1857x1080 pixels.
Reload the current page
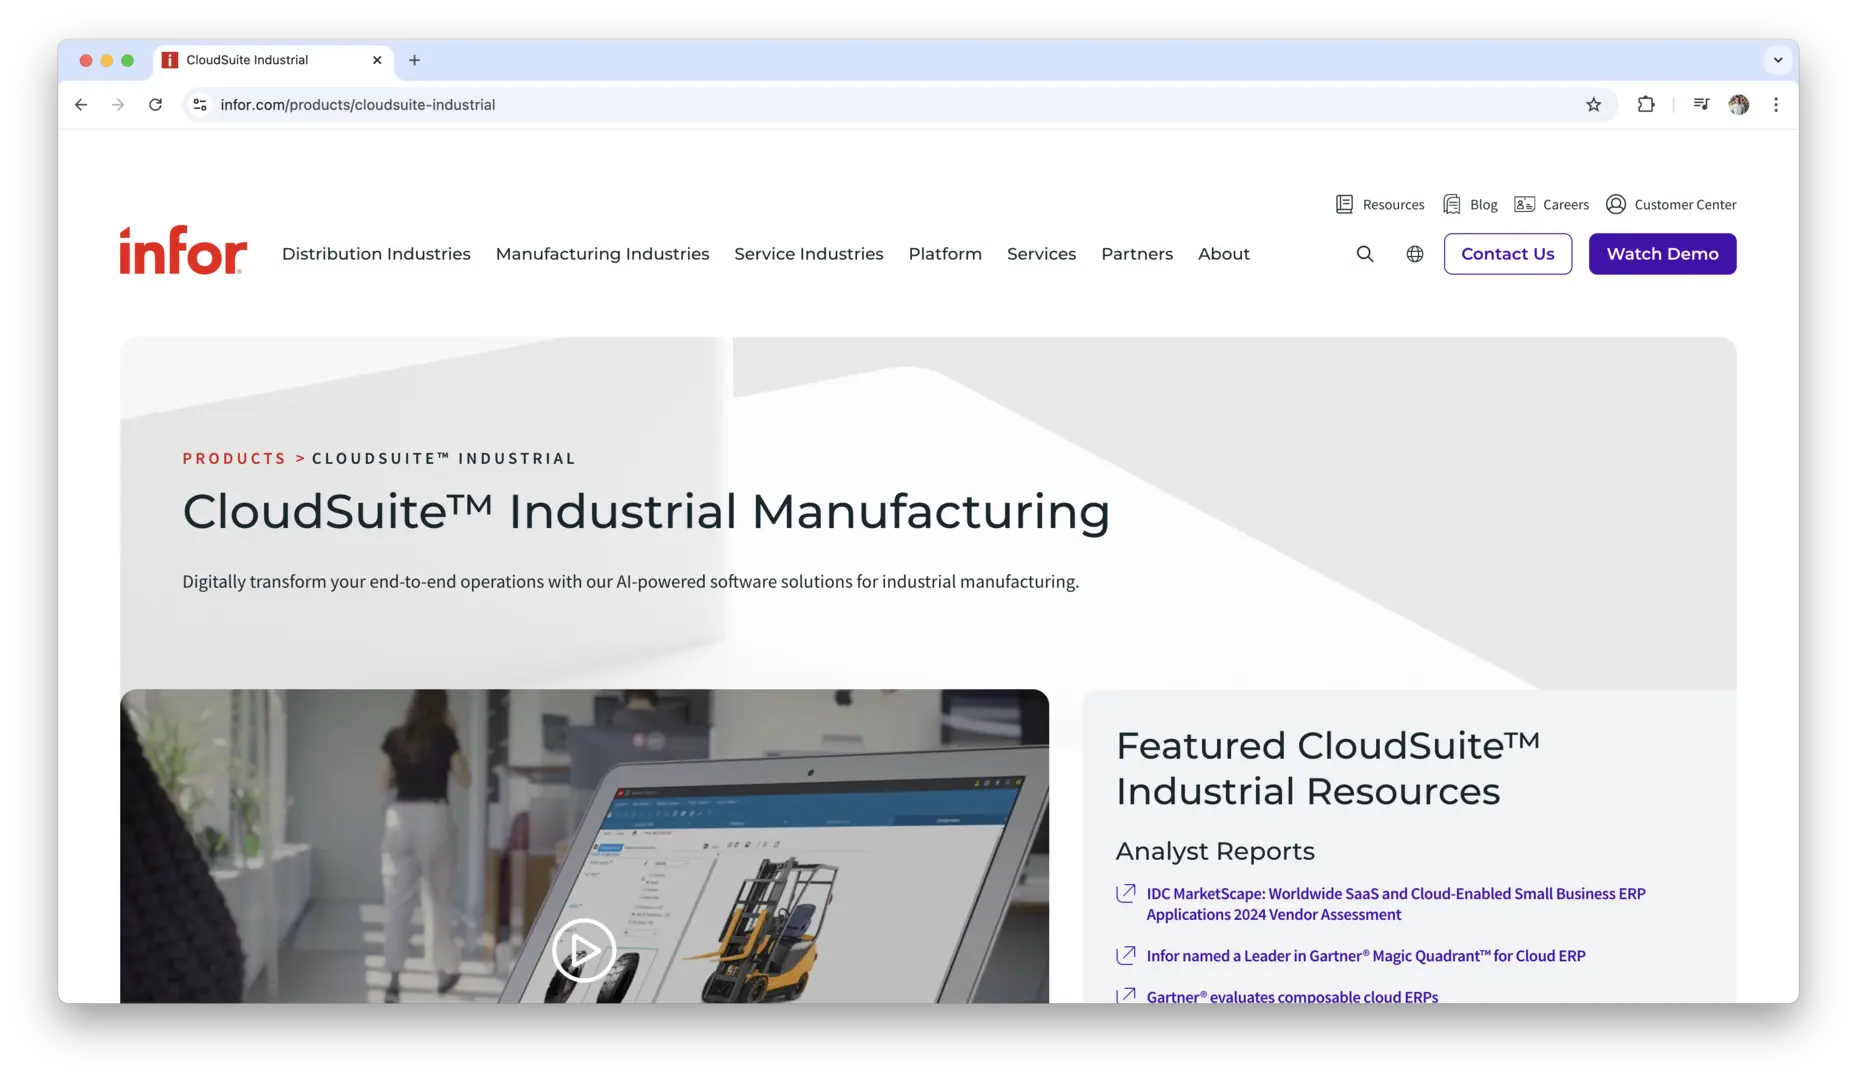pyautogui.click(x=155, y=104)
